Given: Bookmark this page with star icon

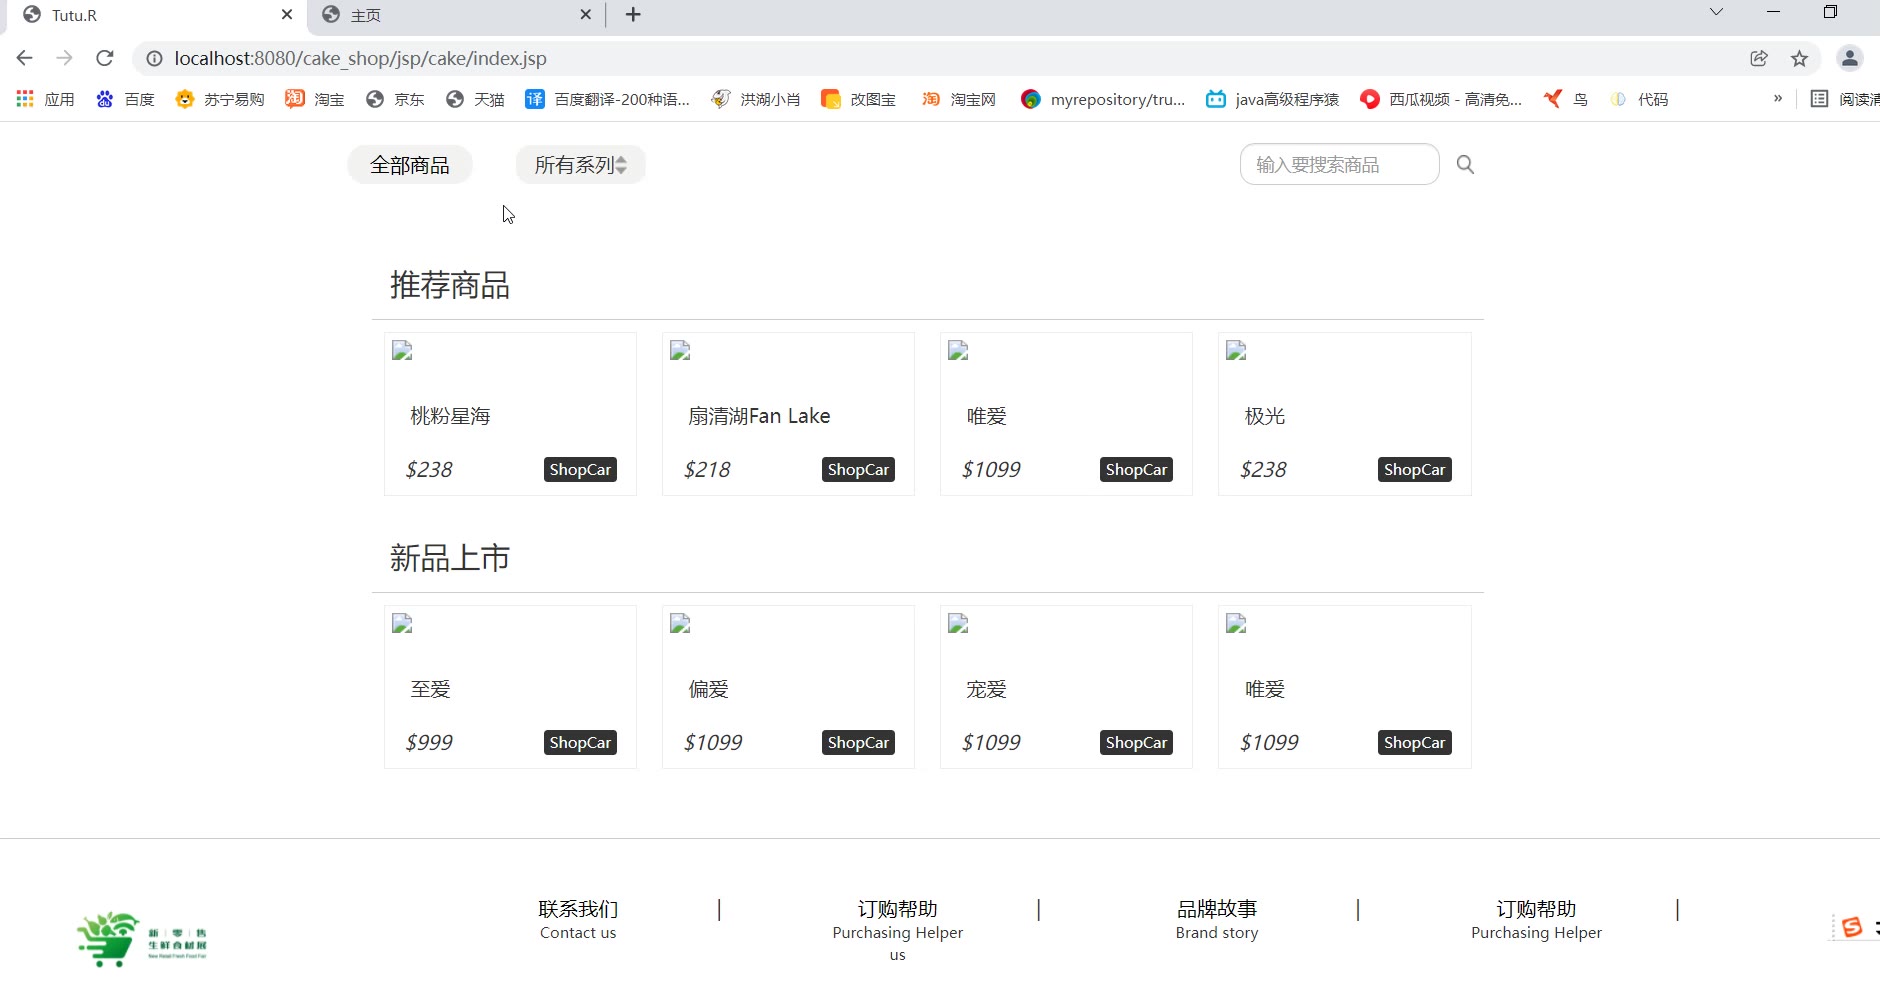Looking at the screenshot, I should (x=1799, y=58).
